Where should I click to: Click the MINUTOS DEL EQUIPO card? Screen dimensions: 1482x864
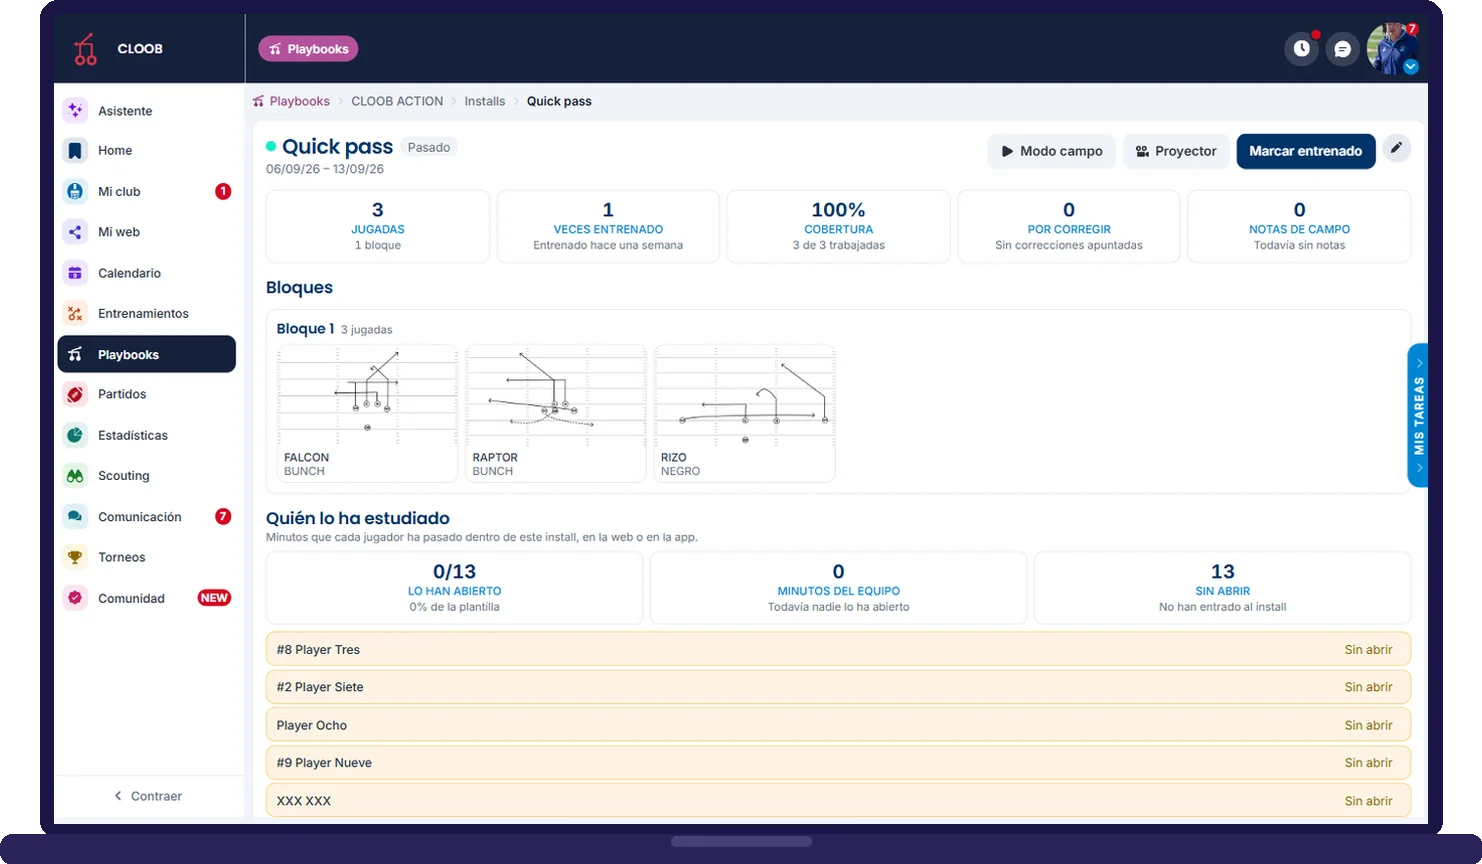click(x=838, y=588)
